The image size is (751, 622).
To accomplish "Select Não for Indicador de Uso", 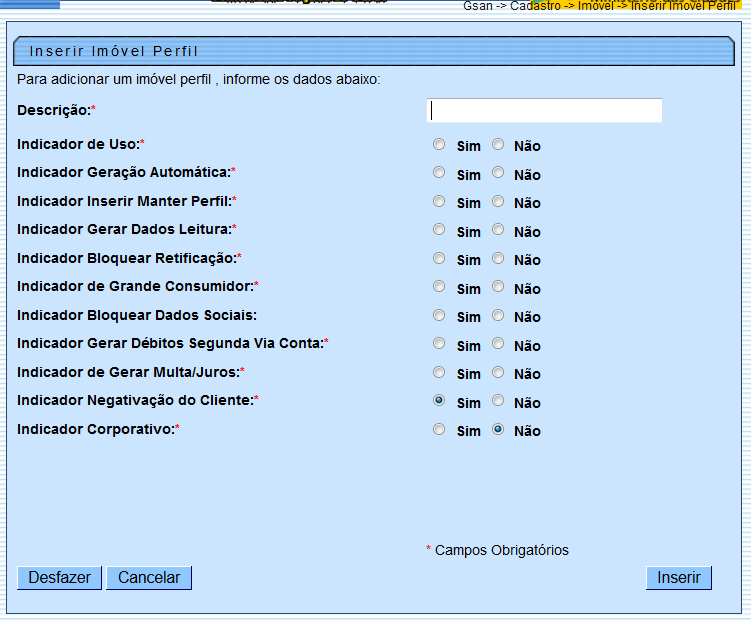I will coord(498,144).
